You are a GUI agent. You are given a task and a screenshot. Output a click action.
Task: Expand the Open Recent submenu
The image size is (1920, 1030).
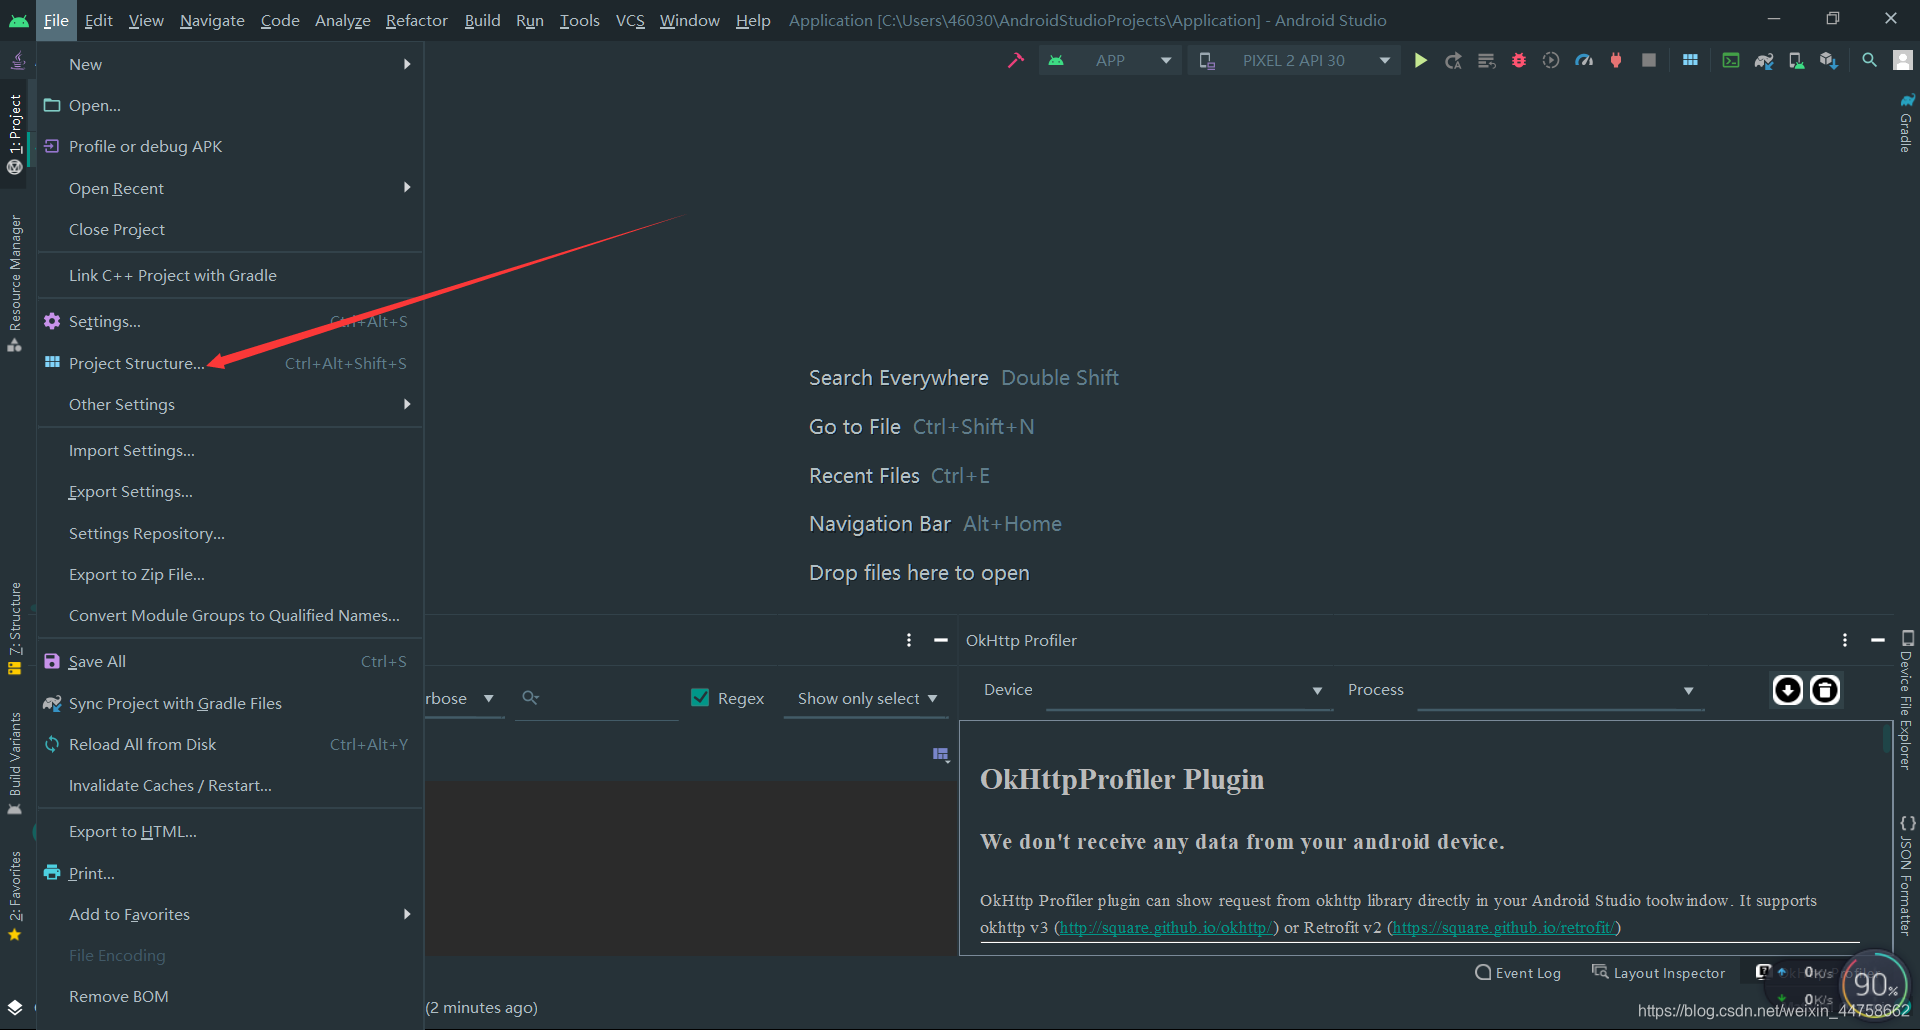(231, 188)
